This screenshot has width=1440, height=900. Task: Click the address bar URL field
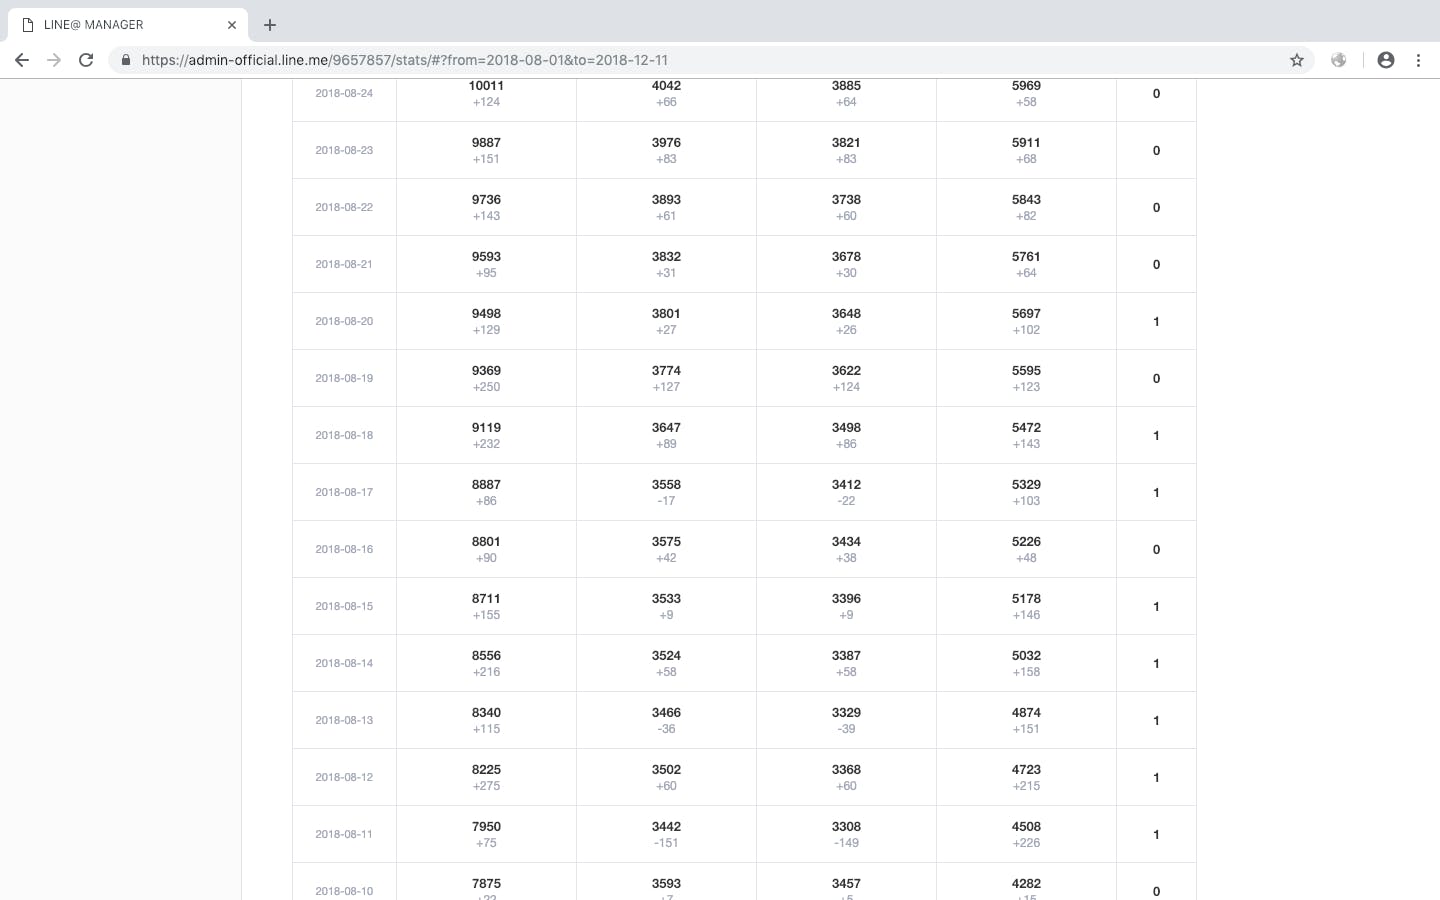coord(700,60)
